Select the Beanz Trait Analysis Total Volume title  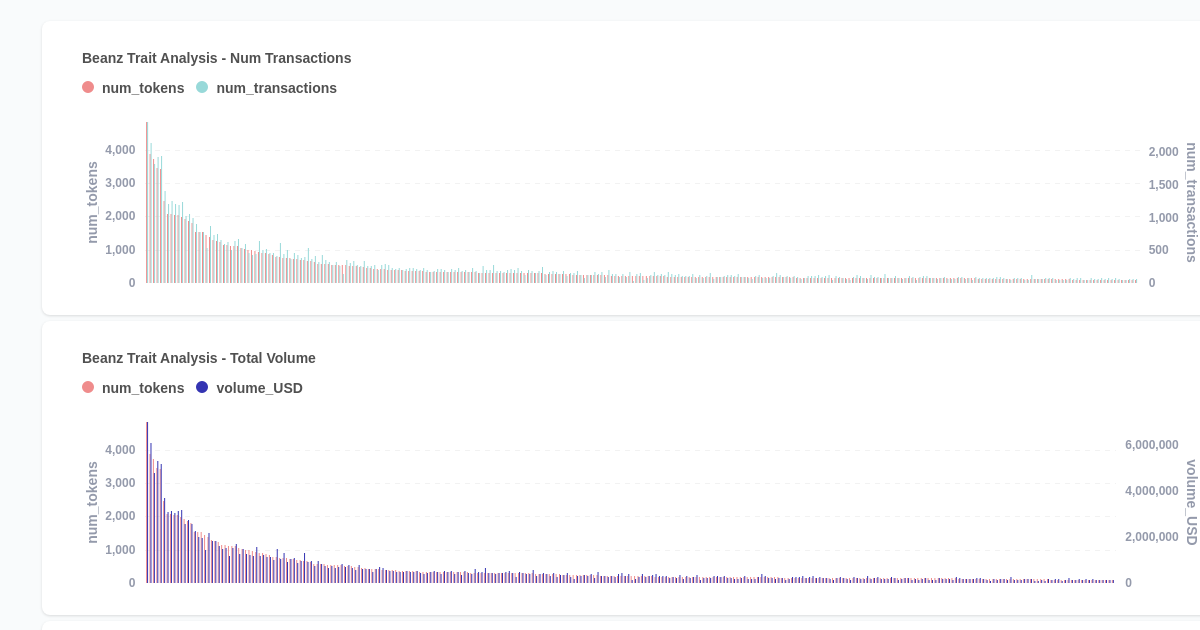click(199, 358)
